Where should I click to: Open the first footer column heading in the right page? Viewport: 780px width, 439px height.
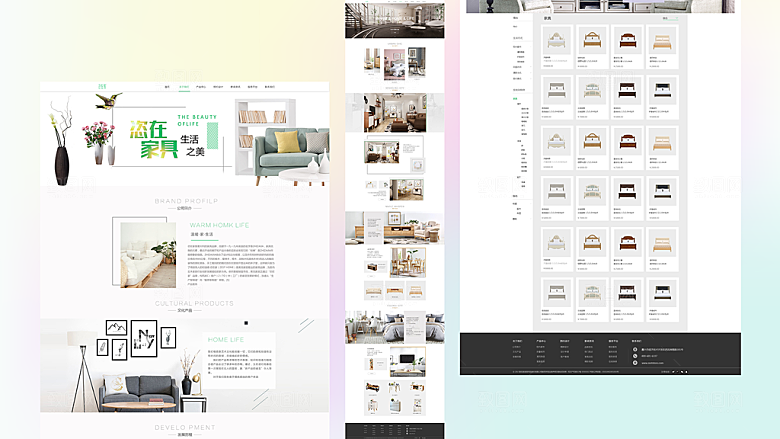[x=517, y=341]
